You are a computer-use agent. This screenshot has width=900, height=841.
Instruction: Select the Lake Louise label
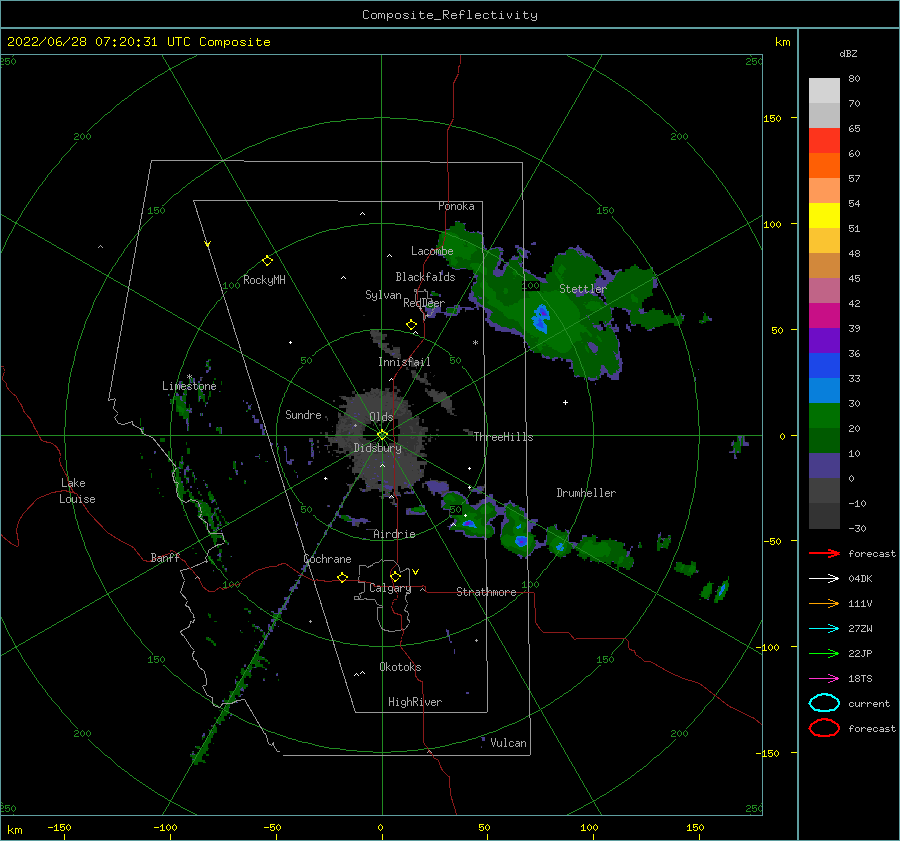77,491
